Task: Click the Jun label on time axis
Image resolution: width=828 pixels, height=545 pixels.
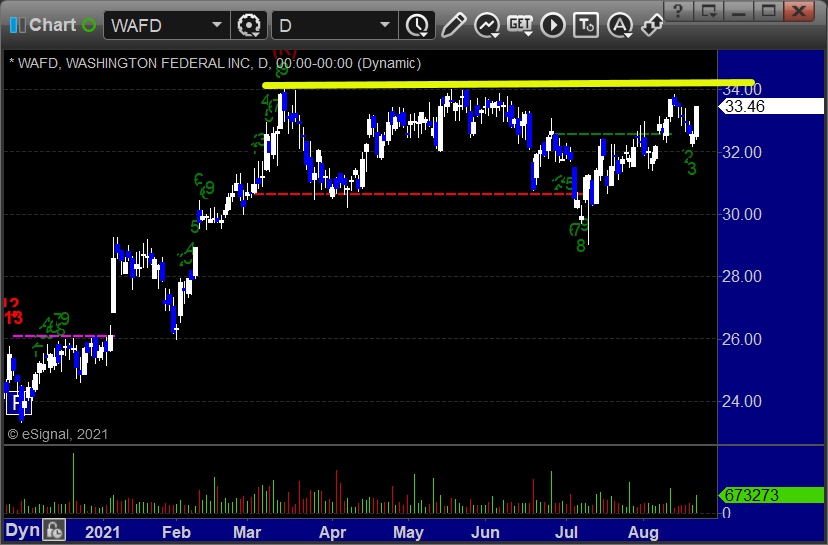Action: [485, 532]
